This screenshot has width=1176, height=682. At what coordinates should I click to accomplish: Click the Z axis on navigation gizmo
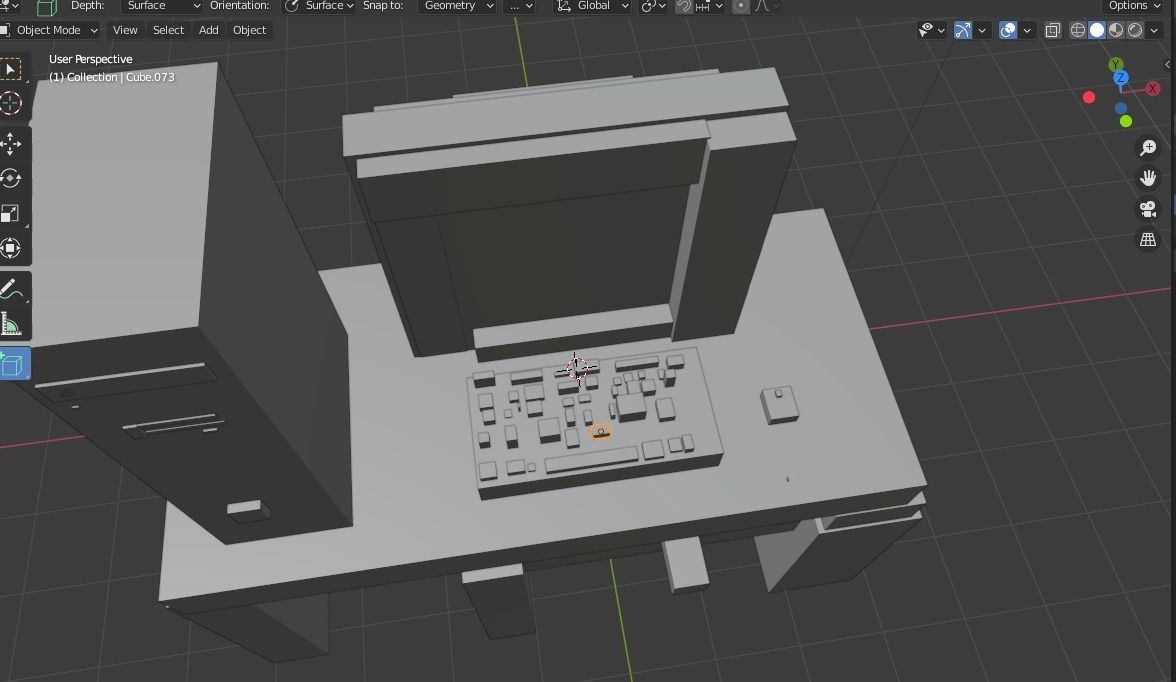click(x=1121, y=78)
